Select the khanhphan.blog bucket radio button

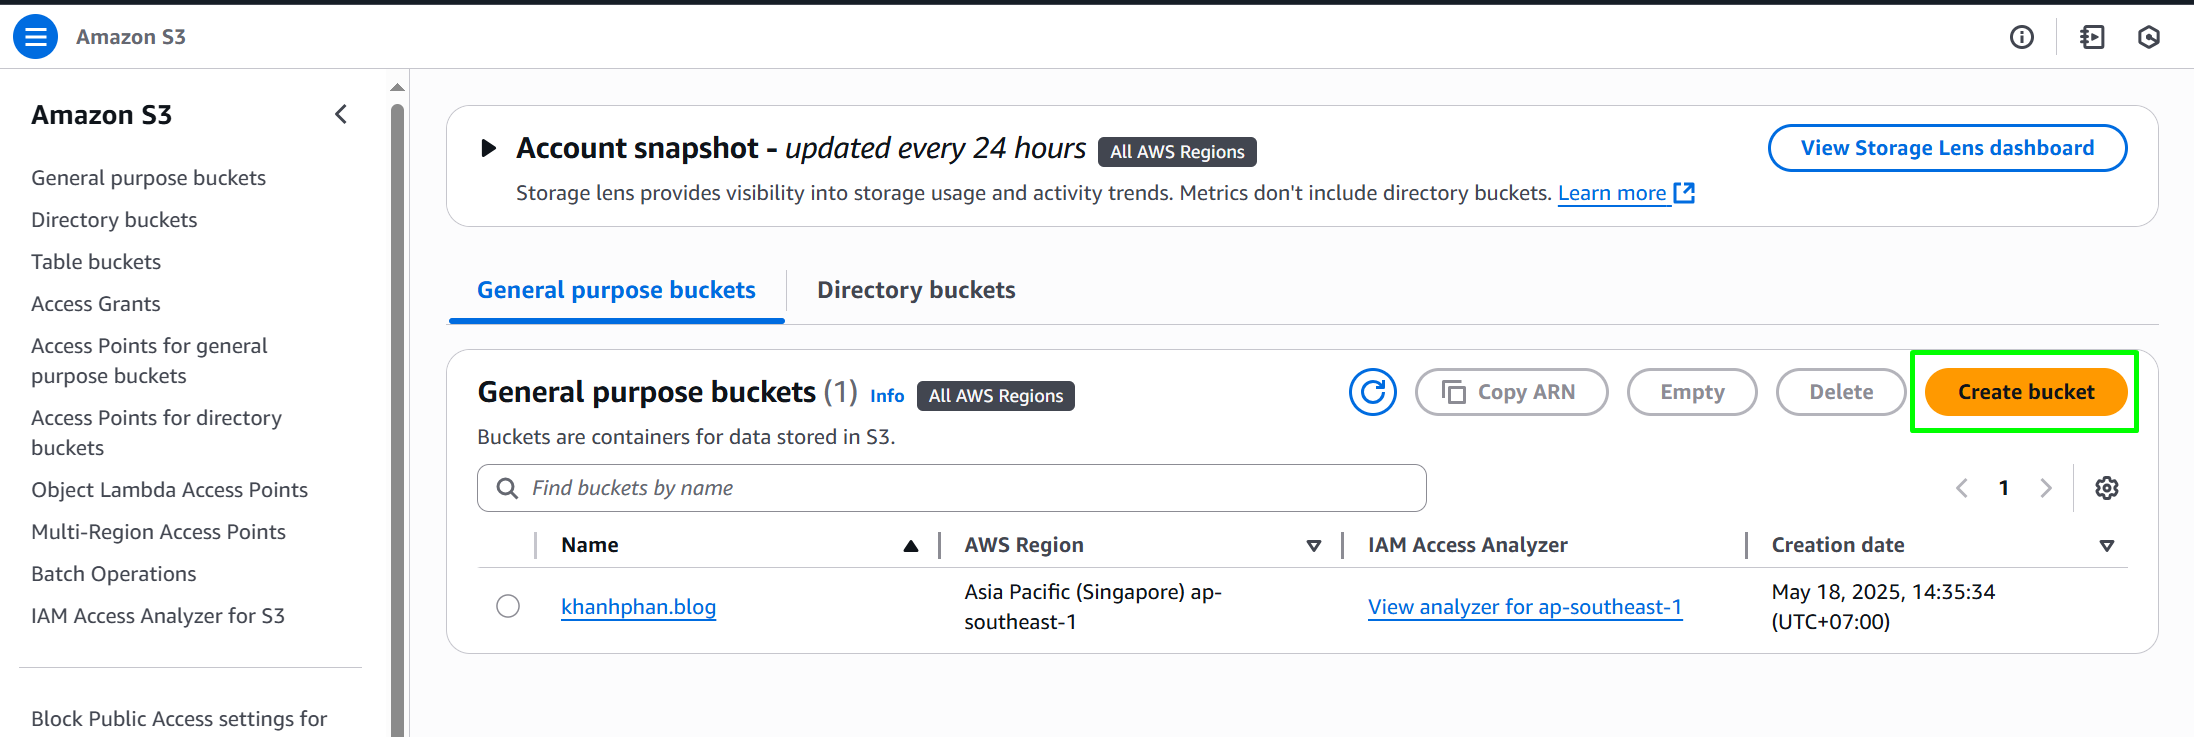click(x=508, y=606)
